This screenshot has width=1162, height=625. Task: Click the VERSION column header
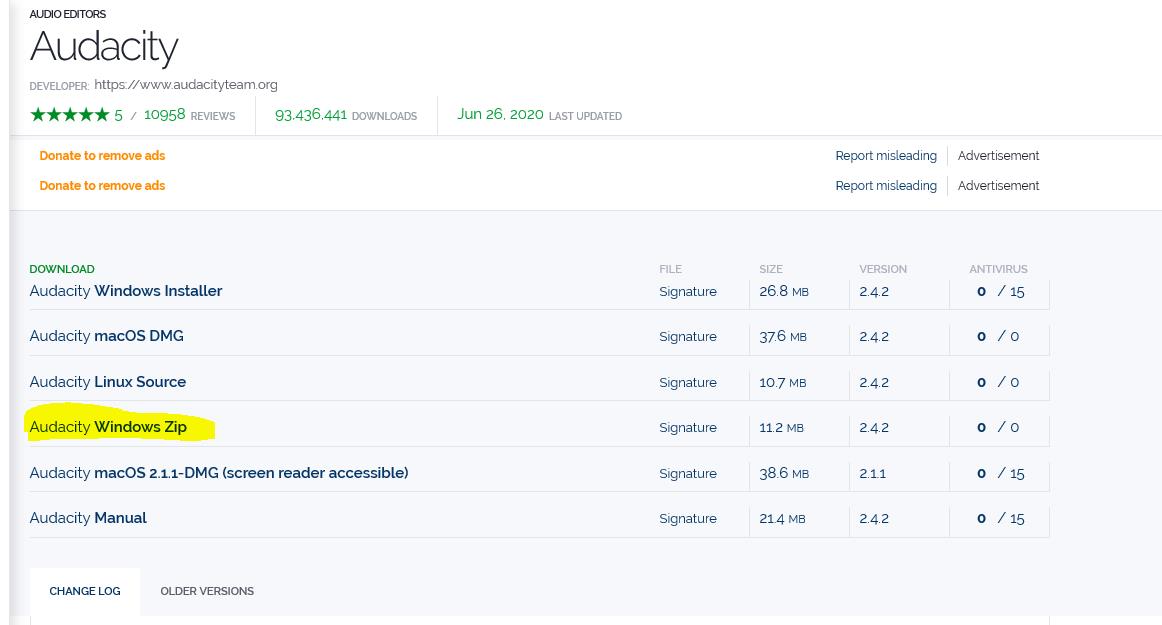883,269
